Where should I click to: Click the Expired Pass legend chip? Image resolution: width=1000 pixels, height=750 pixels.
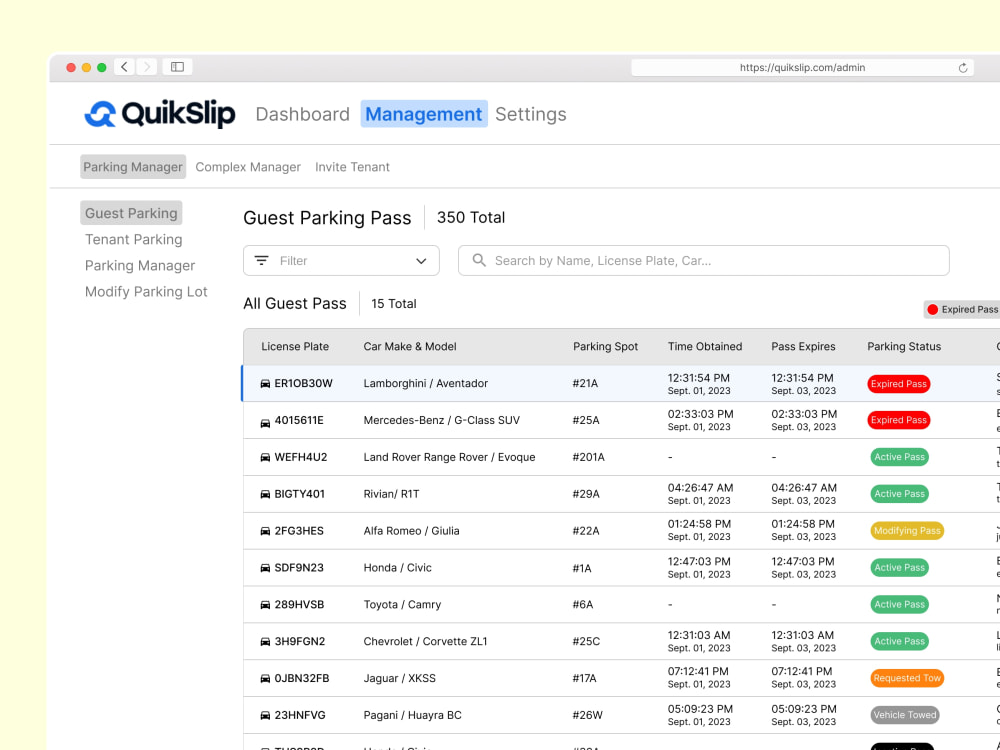coord(962,309)
